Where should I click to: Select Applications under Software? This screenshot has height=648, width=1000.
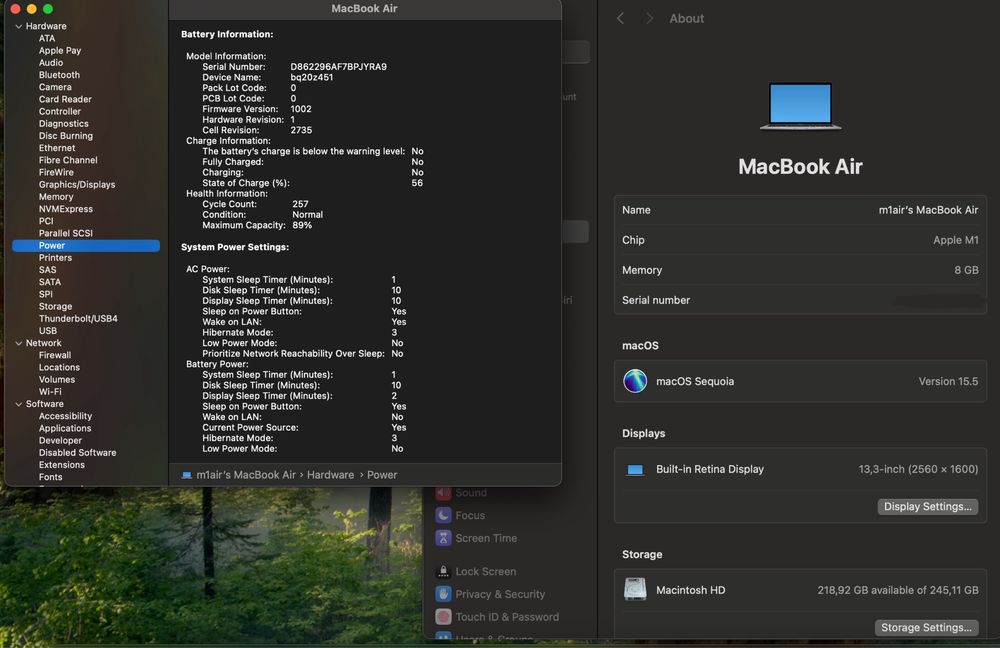point(65,428)
